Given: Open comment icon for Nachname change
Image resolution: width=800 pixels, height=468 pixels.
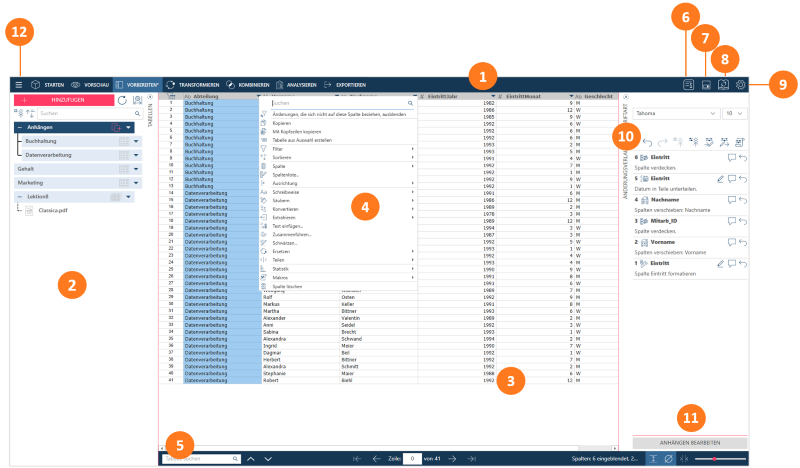Looking at the screenshot, I should [x=731, y=199].
